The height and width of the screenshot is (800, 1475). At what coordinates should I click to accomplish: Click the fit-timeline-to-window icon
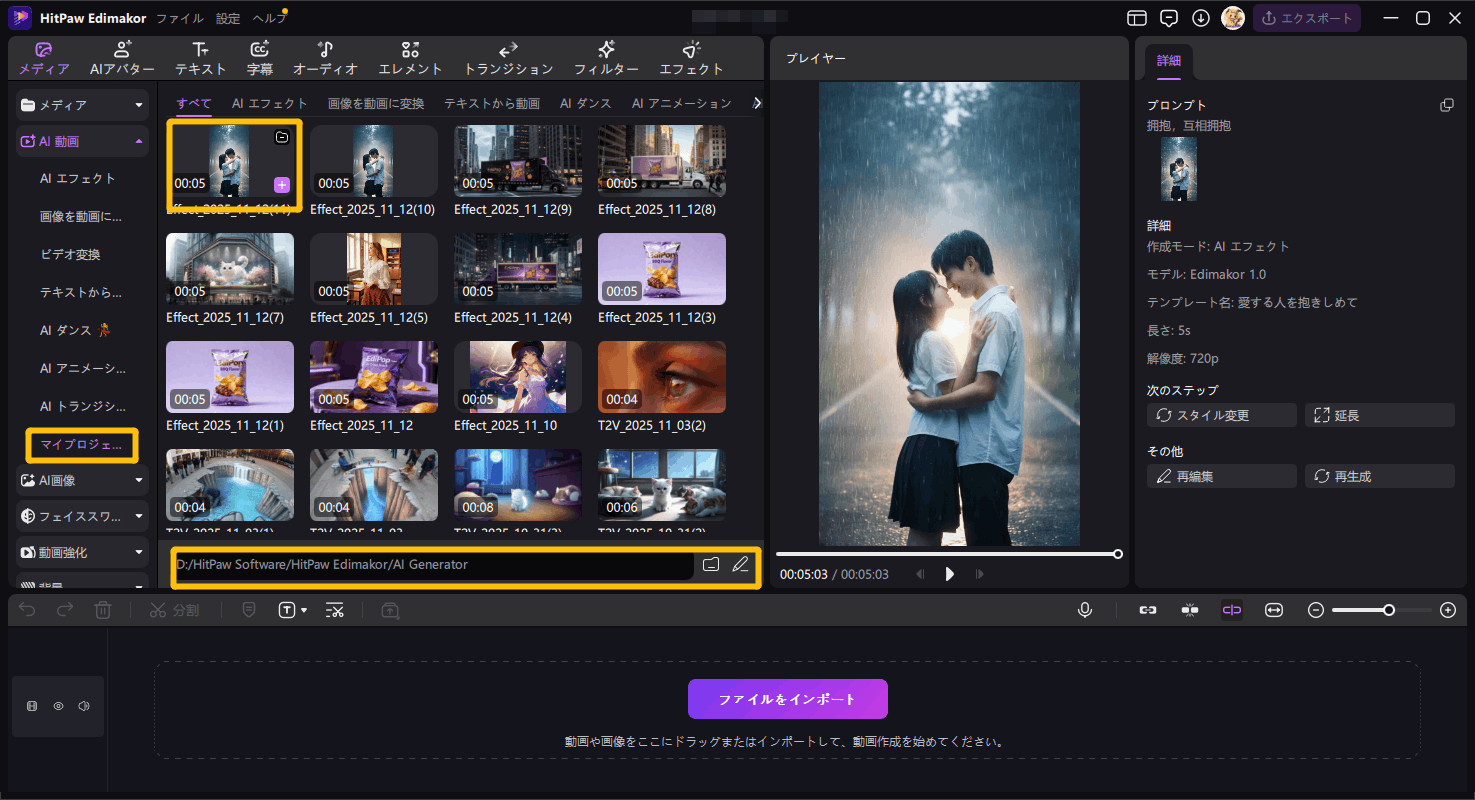[1273, 610]
